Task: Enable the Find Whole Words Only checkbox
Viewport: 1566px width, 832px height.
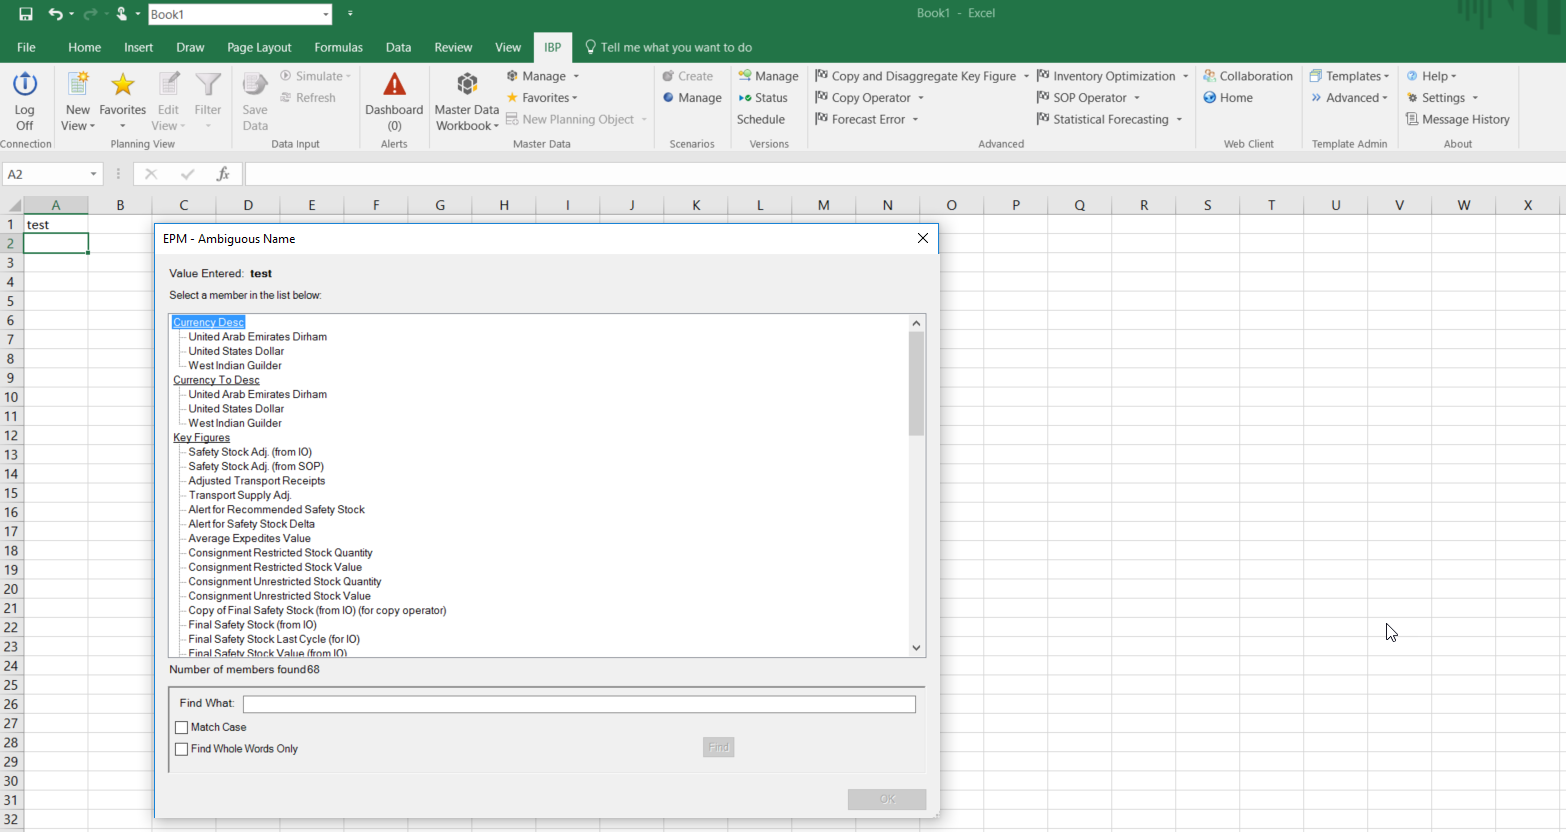Action: (x=182, y=749)
